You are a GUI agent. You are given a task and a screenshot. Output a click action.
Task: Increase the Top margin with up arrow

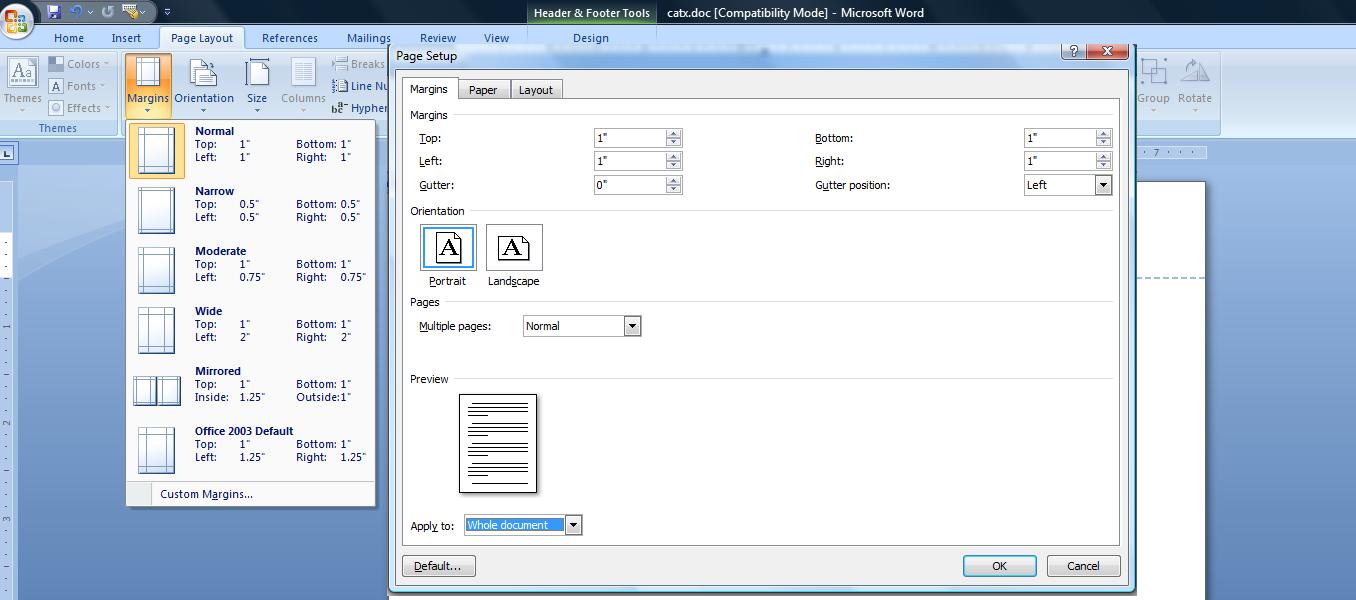pyautogui.click(x=674, y=134)
